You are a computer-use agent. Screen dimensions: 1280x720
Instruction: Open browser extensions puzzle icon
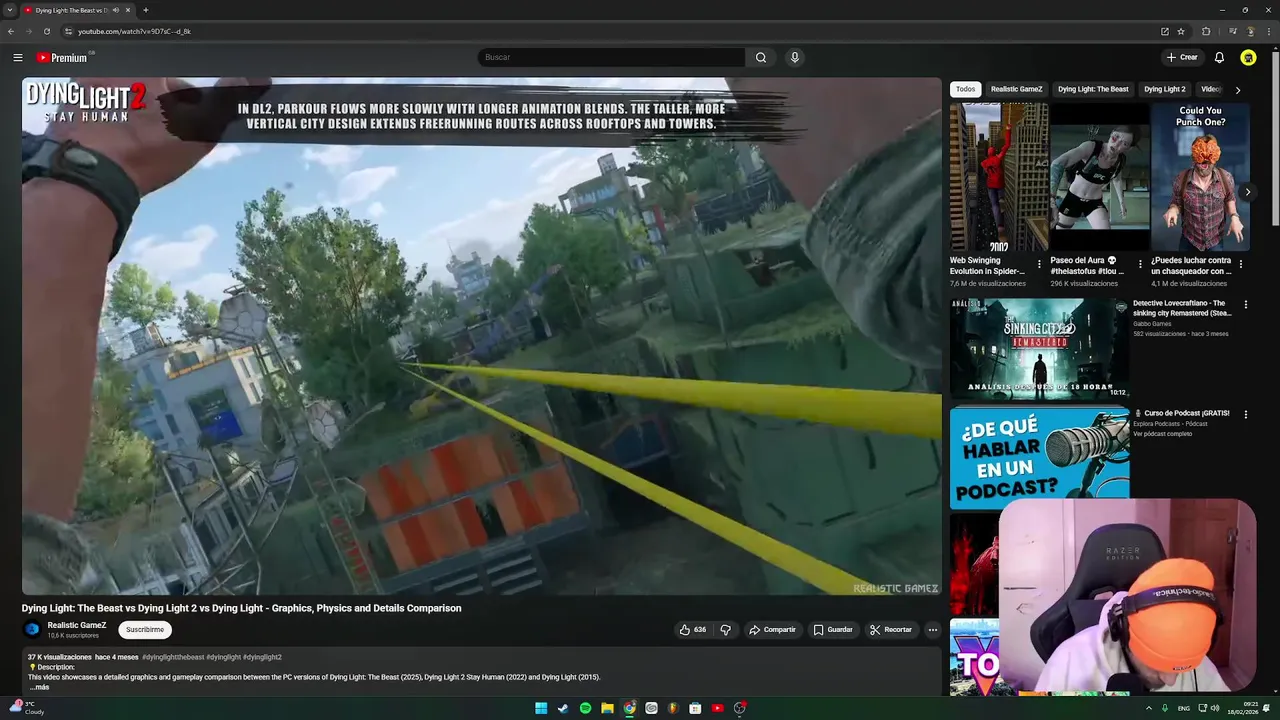click(x=1206, y=31)
